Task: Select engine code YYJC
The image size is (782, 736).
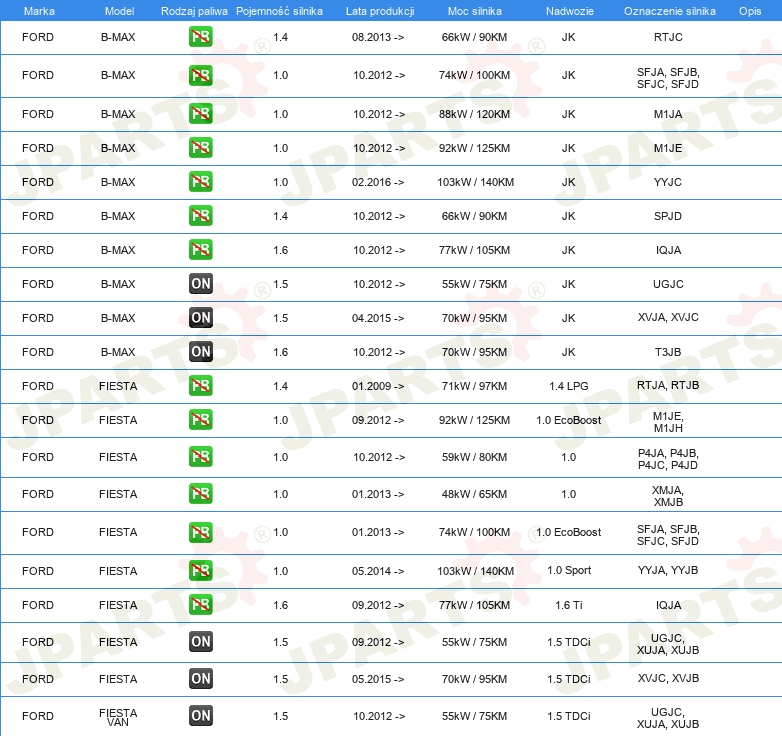Action: click(667, 182)
